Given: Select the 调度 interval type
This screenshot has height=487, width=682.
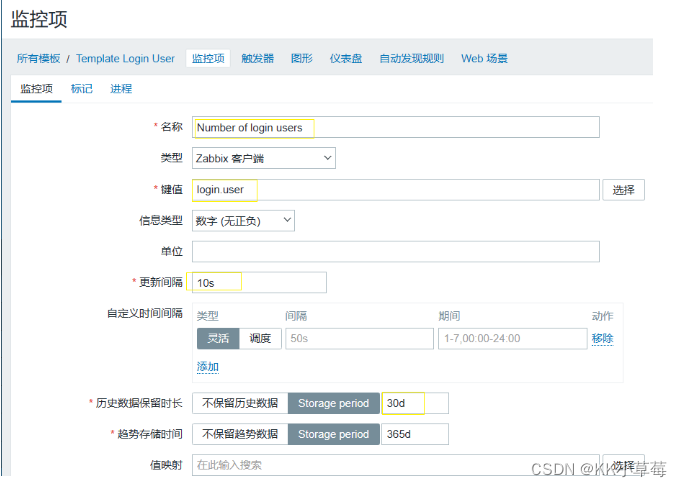Looking at the screenshot, I should click(x=260, y=338).
